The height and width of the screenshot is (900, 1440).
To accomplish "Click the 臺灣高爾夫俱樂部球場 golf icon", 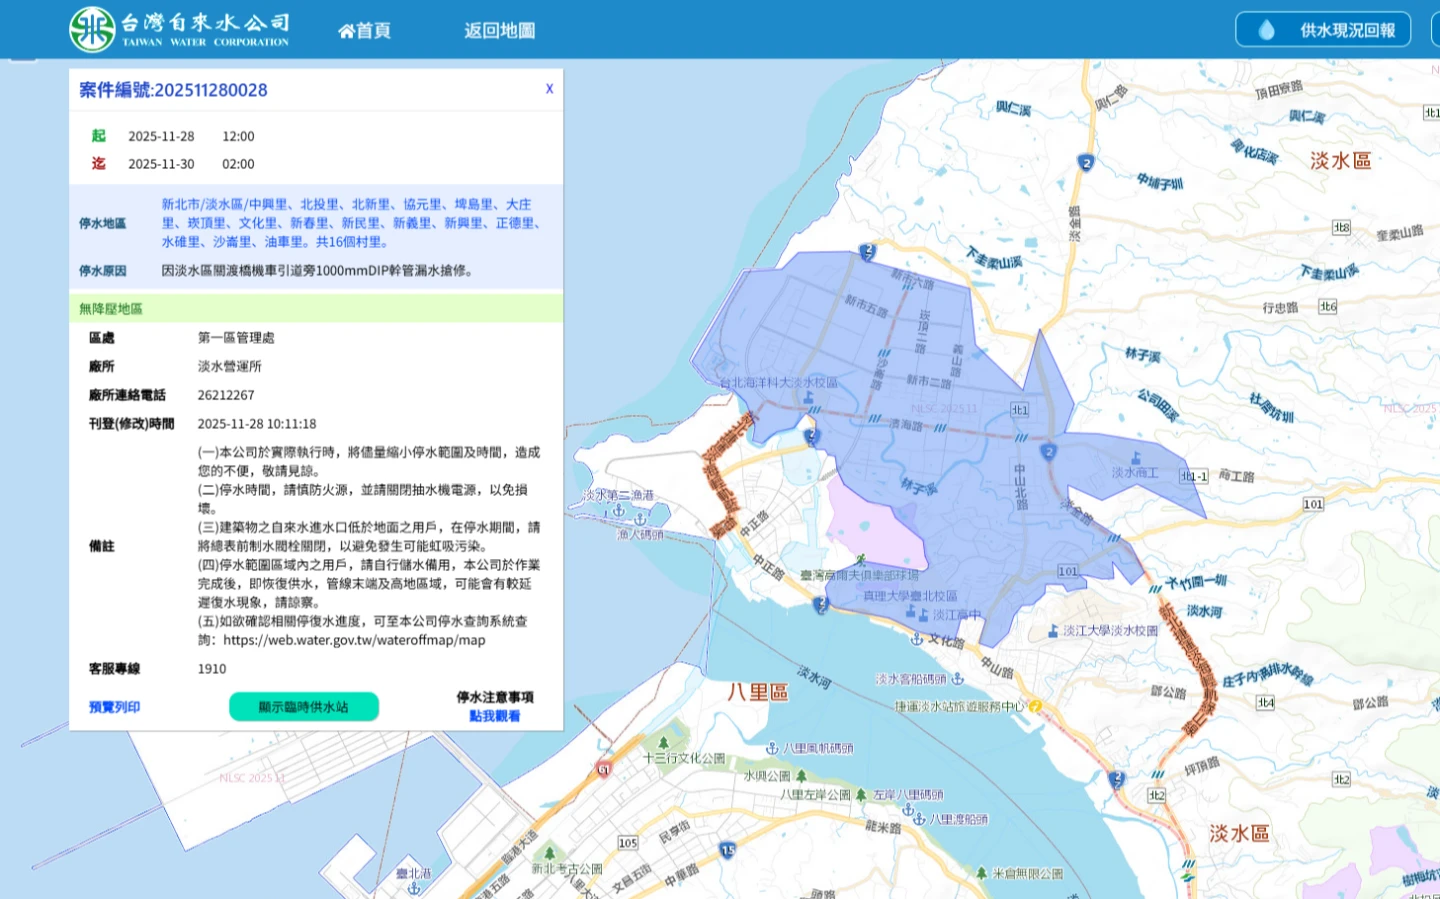I will tap(860, 560).
